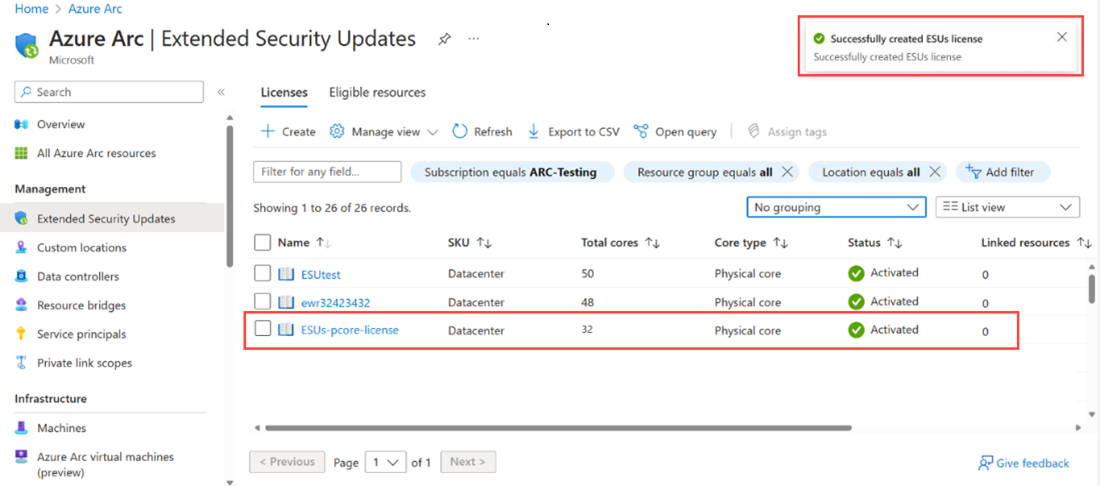1100x486 pixels.
Task: Toggle the select-all checkbox in header
Action: [262, 242]
